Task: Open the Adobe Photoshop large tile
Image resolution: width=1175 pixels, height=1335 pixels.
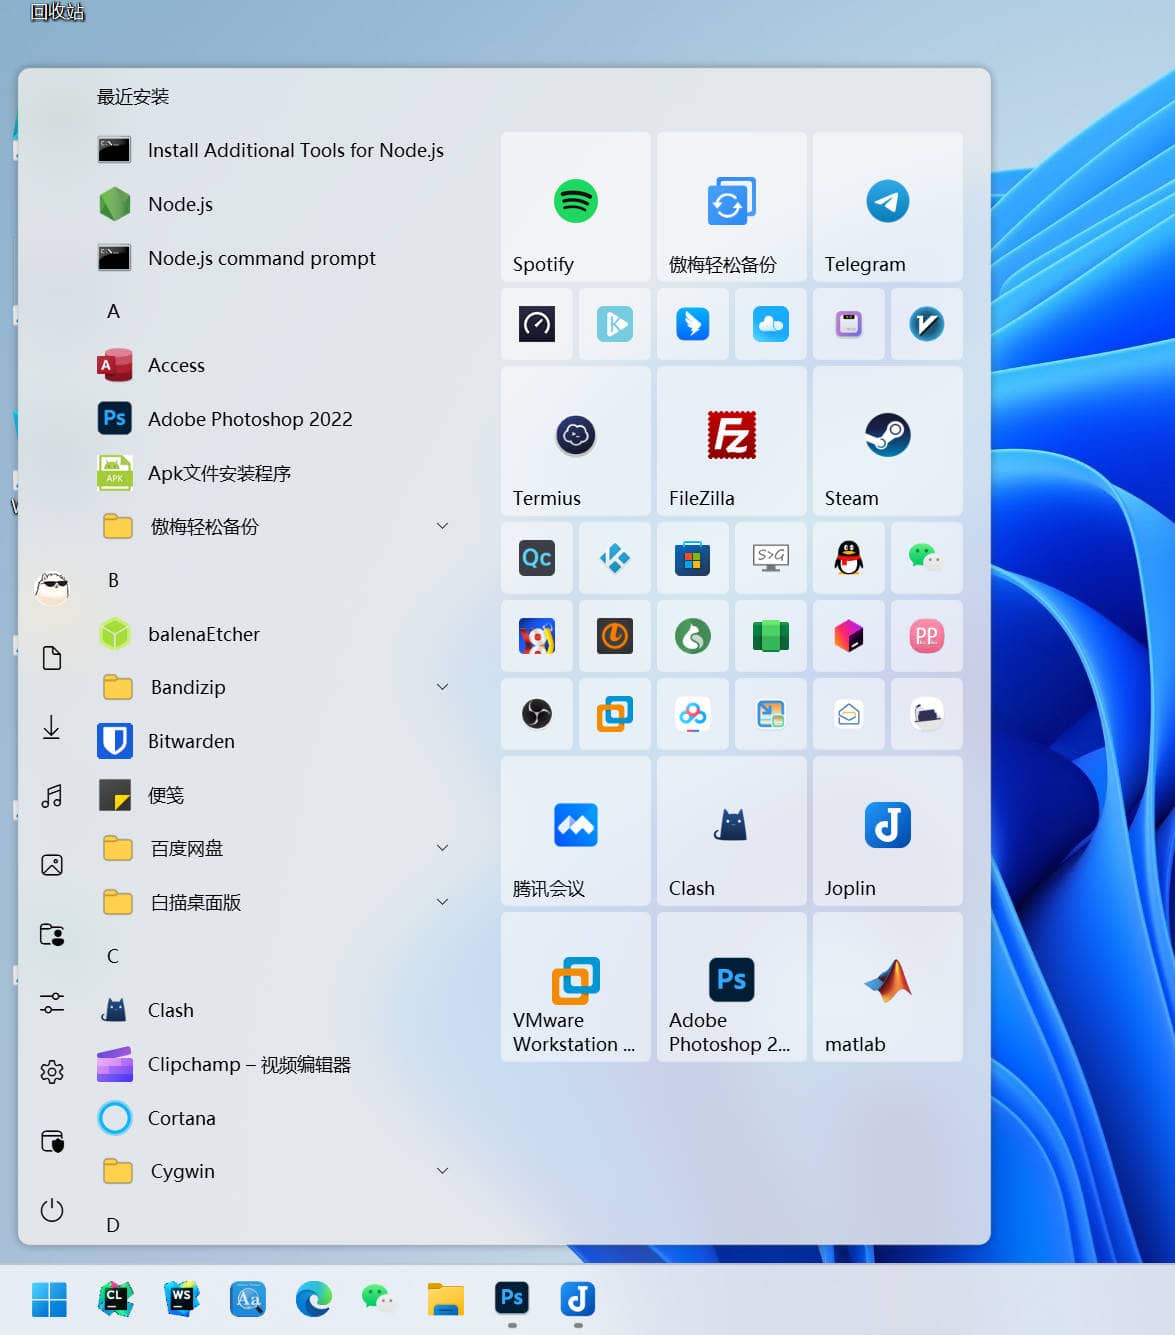Action: point(732,987)
